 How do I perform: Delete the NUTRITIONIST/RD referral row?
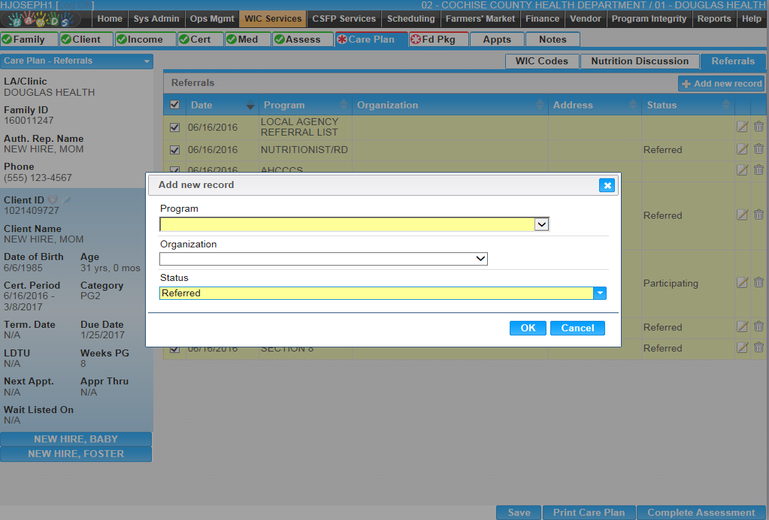[759, 149]
